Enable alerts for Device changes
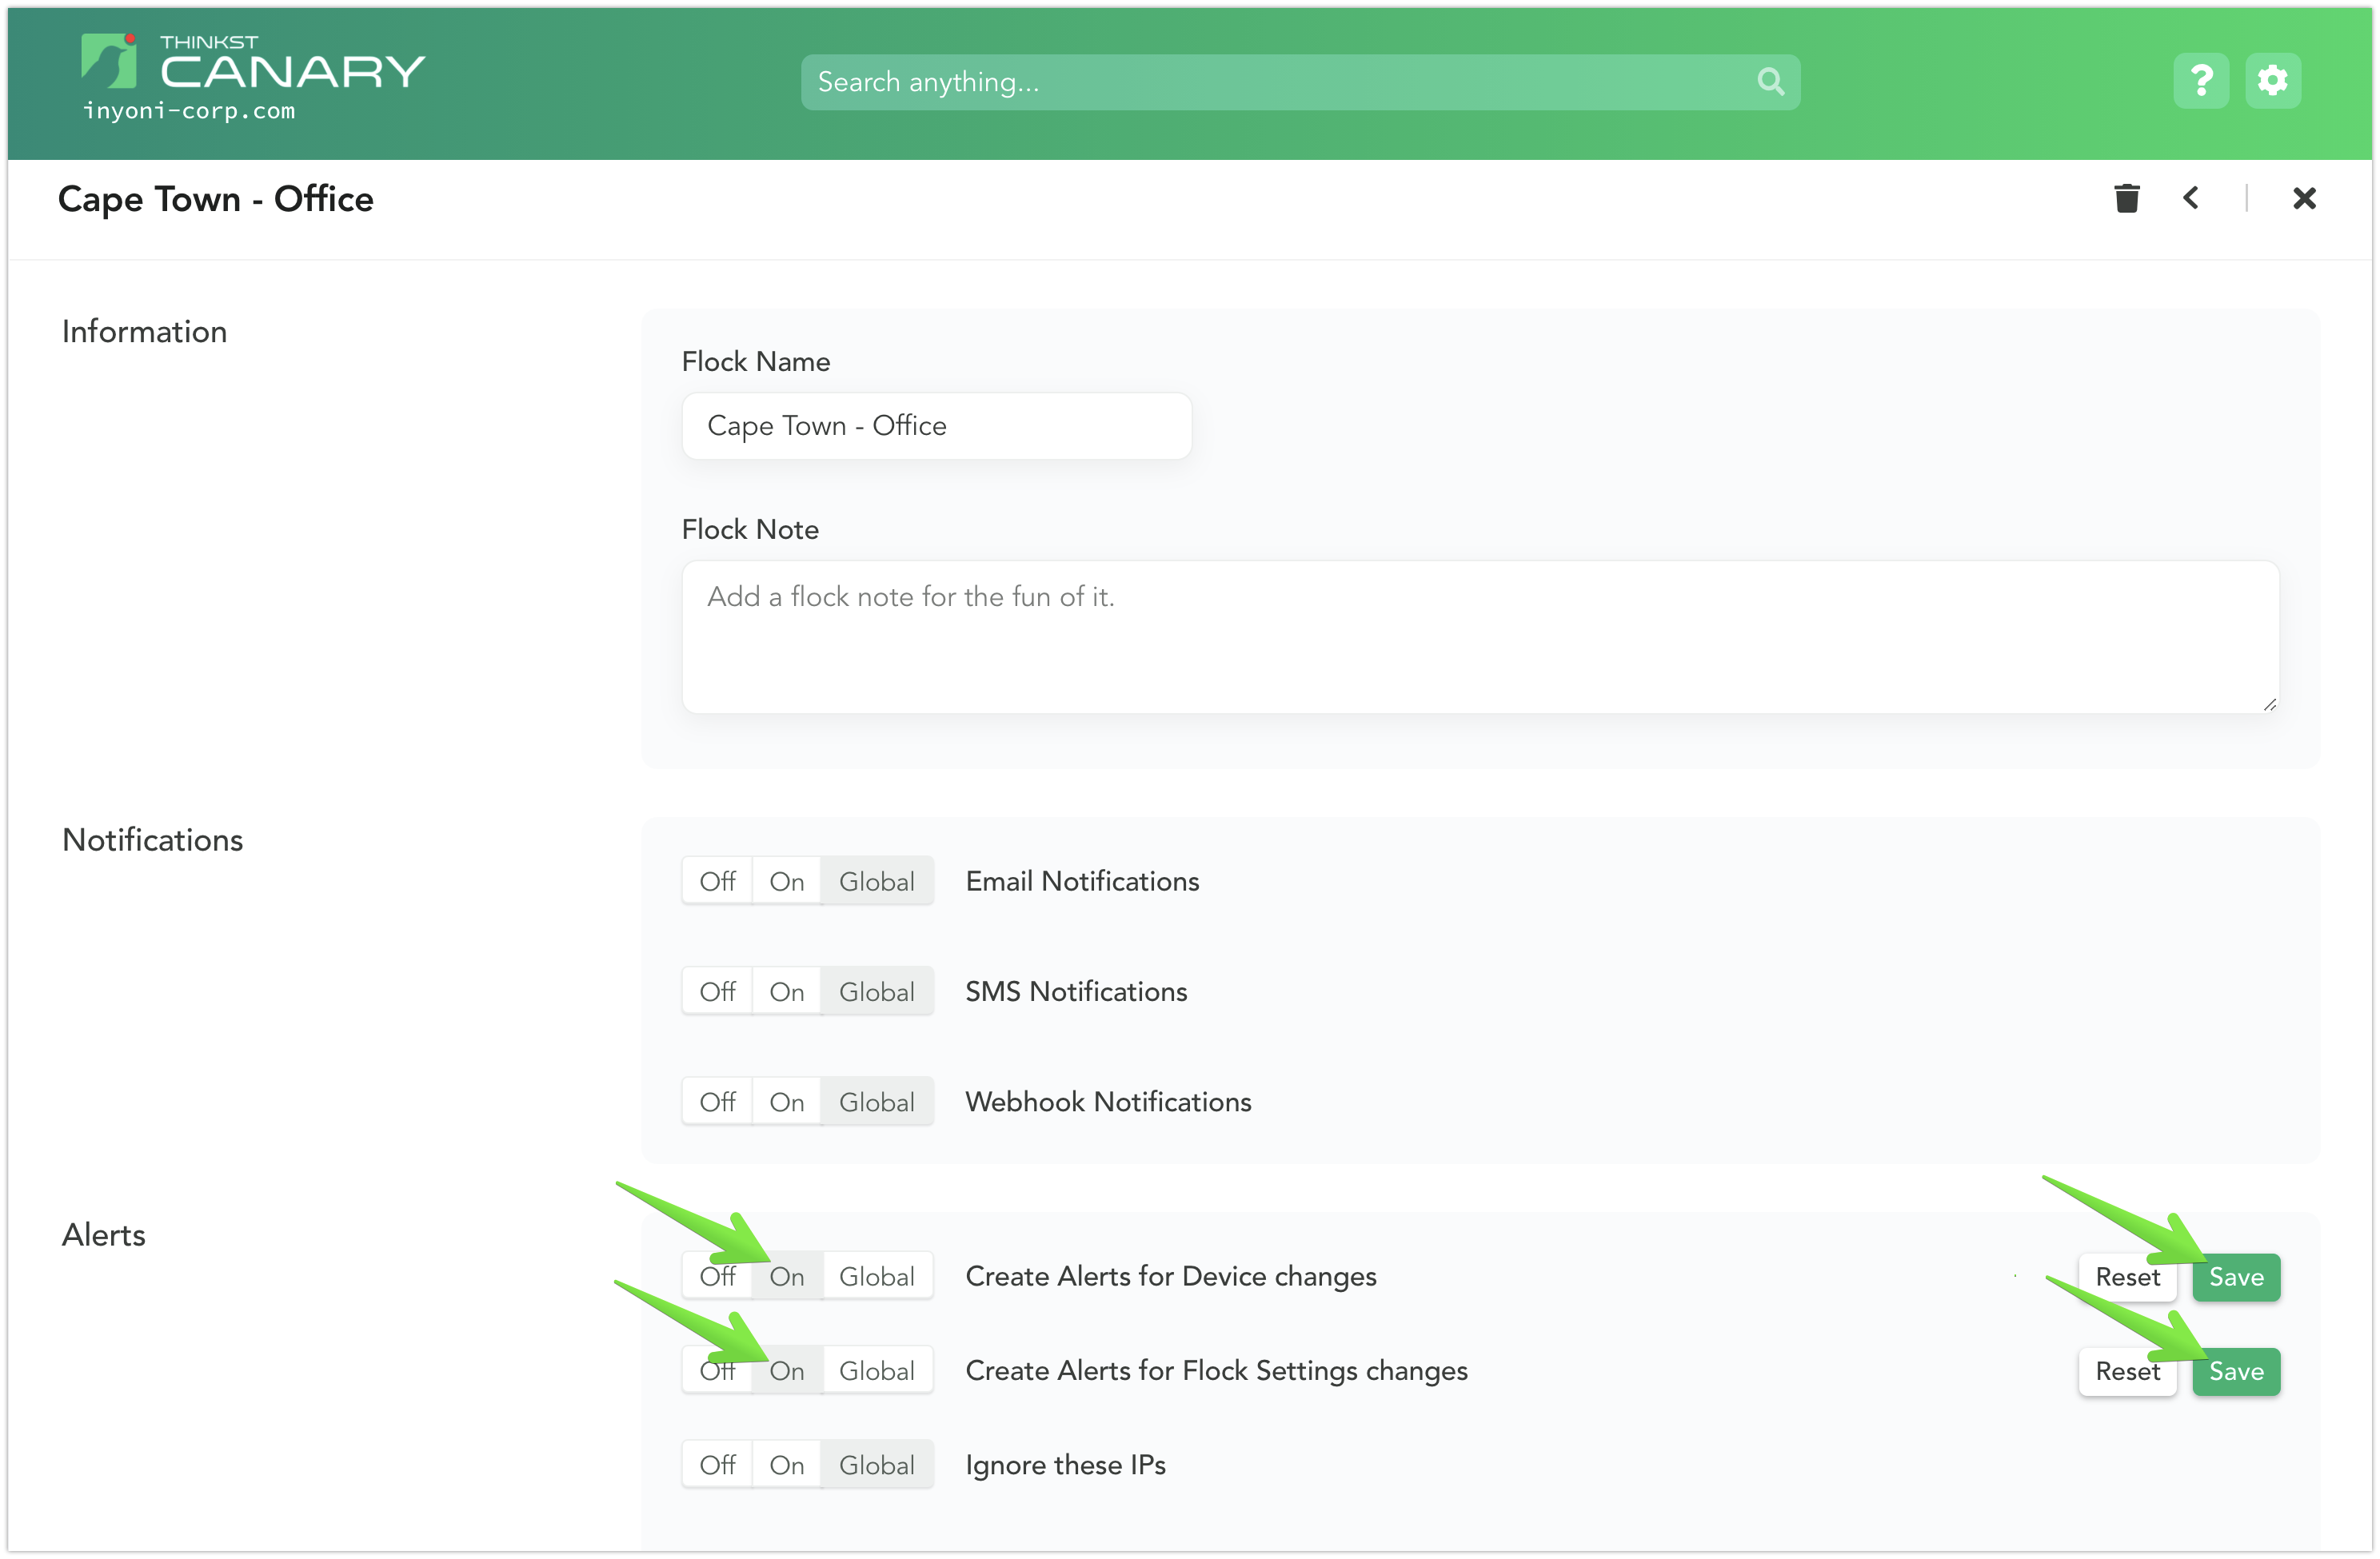Image resolution: width=2380 pixels, height=1559 pixels. [786, 1276]
